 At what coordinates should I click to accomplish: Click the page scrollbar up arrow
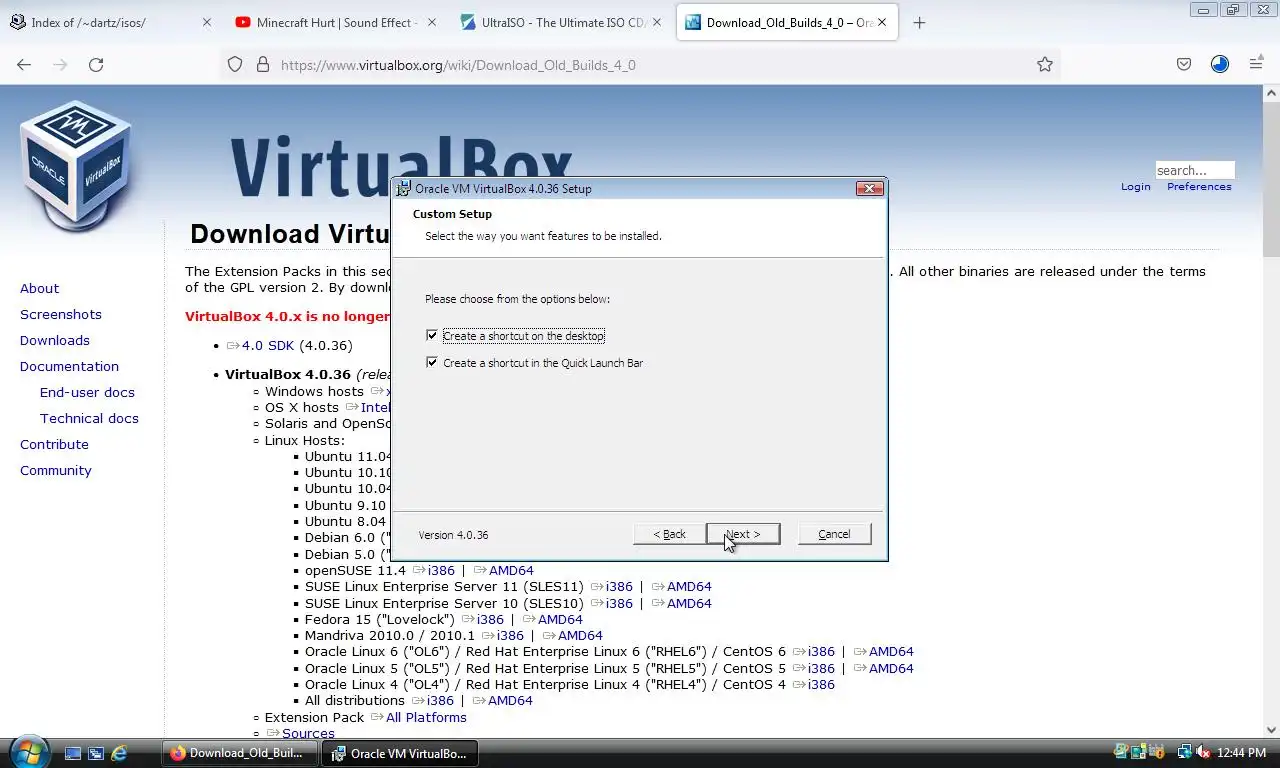tap(1271, 93)
